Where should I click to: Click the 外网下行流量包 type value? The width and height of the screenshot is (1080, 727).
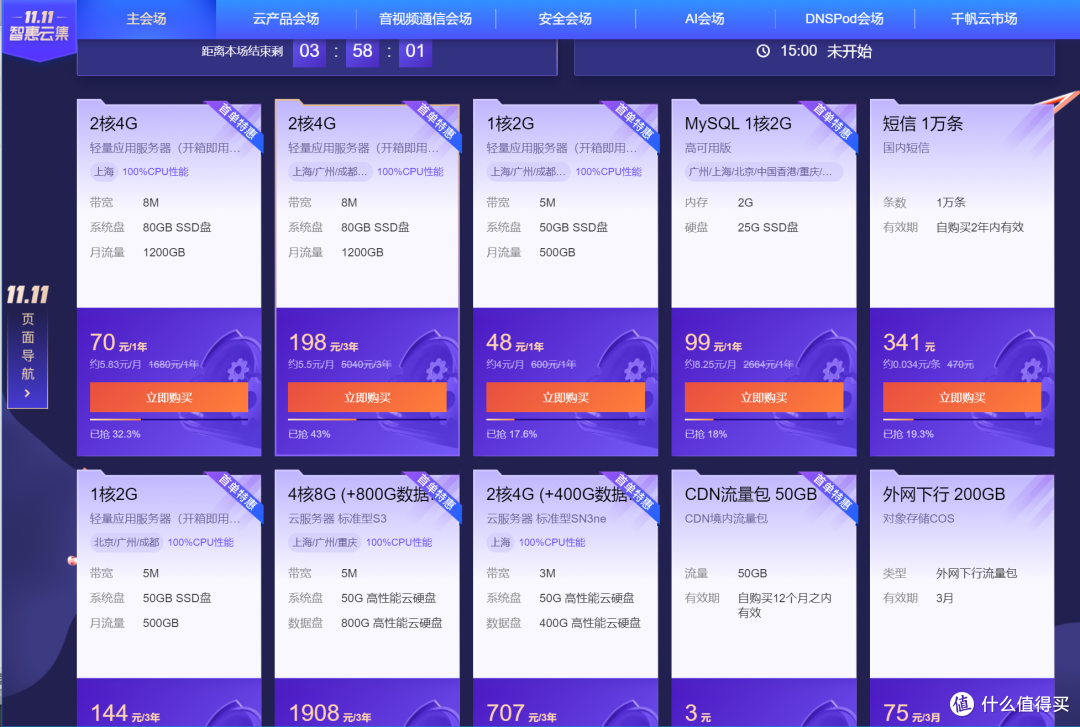click(x=976, y=573)
